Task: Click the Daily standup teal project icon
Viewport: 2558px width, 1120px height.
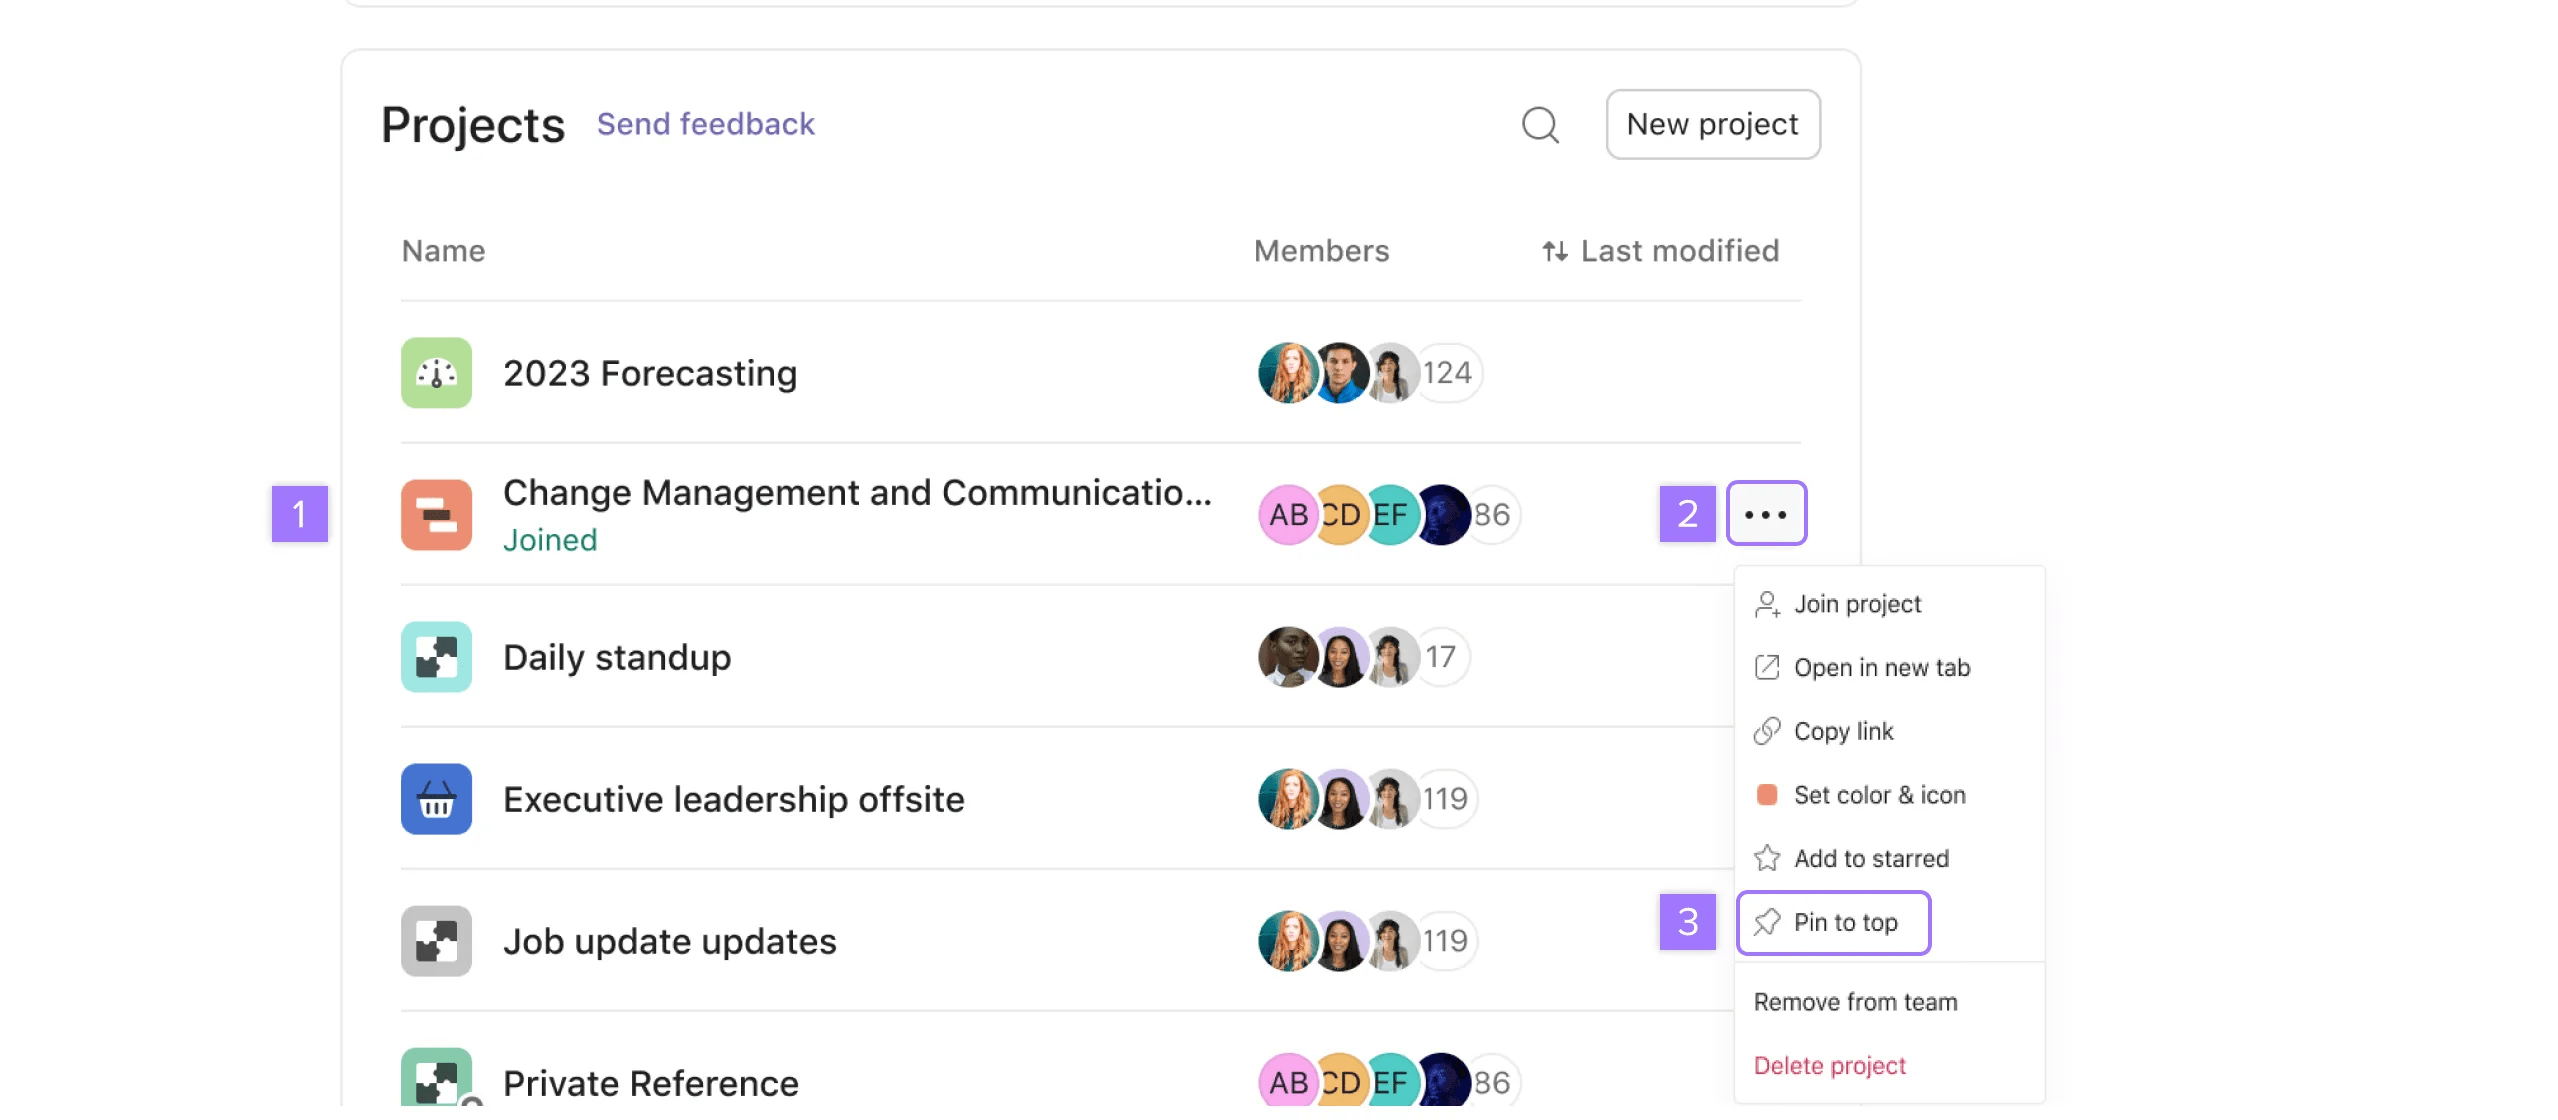Action: [x=436, y=657]
